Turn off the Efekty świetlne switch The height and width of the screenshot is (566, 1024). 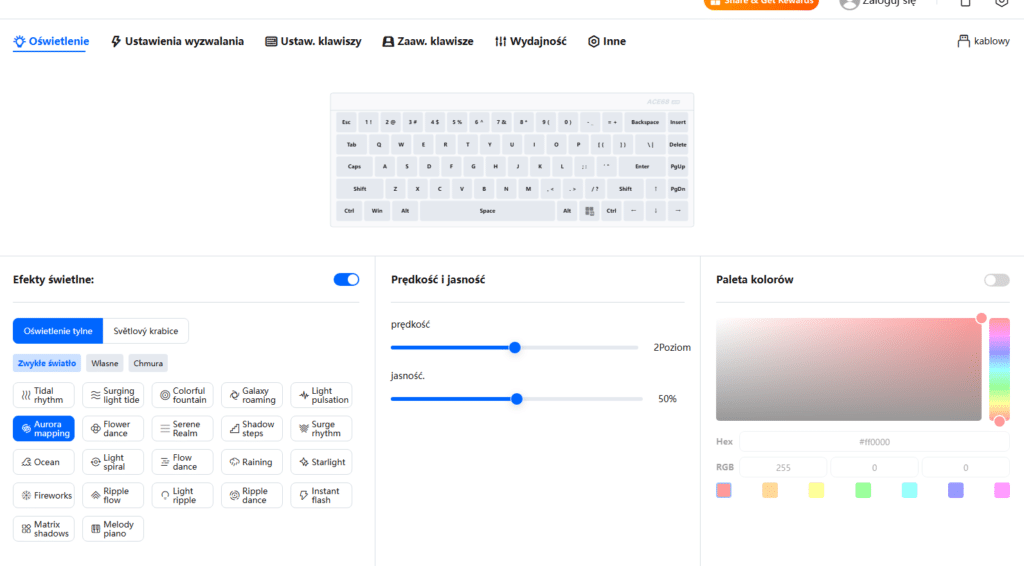(x=346, y=279)
